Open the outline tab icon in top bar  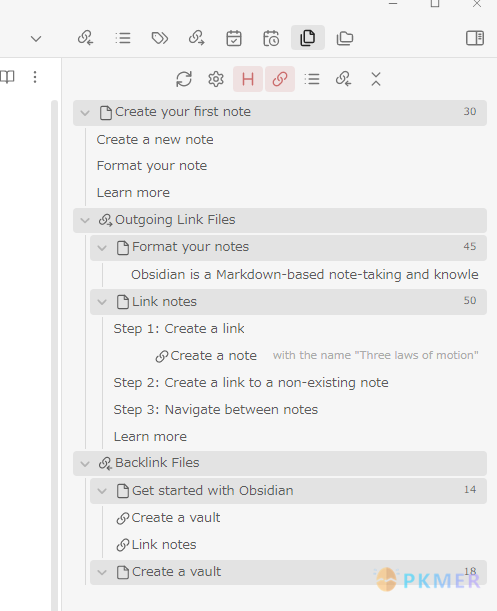coord(123,38)
